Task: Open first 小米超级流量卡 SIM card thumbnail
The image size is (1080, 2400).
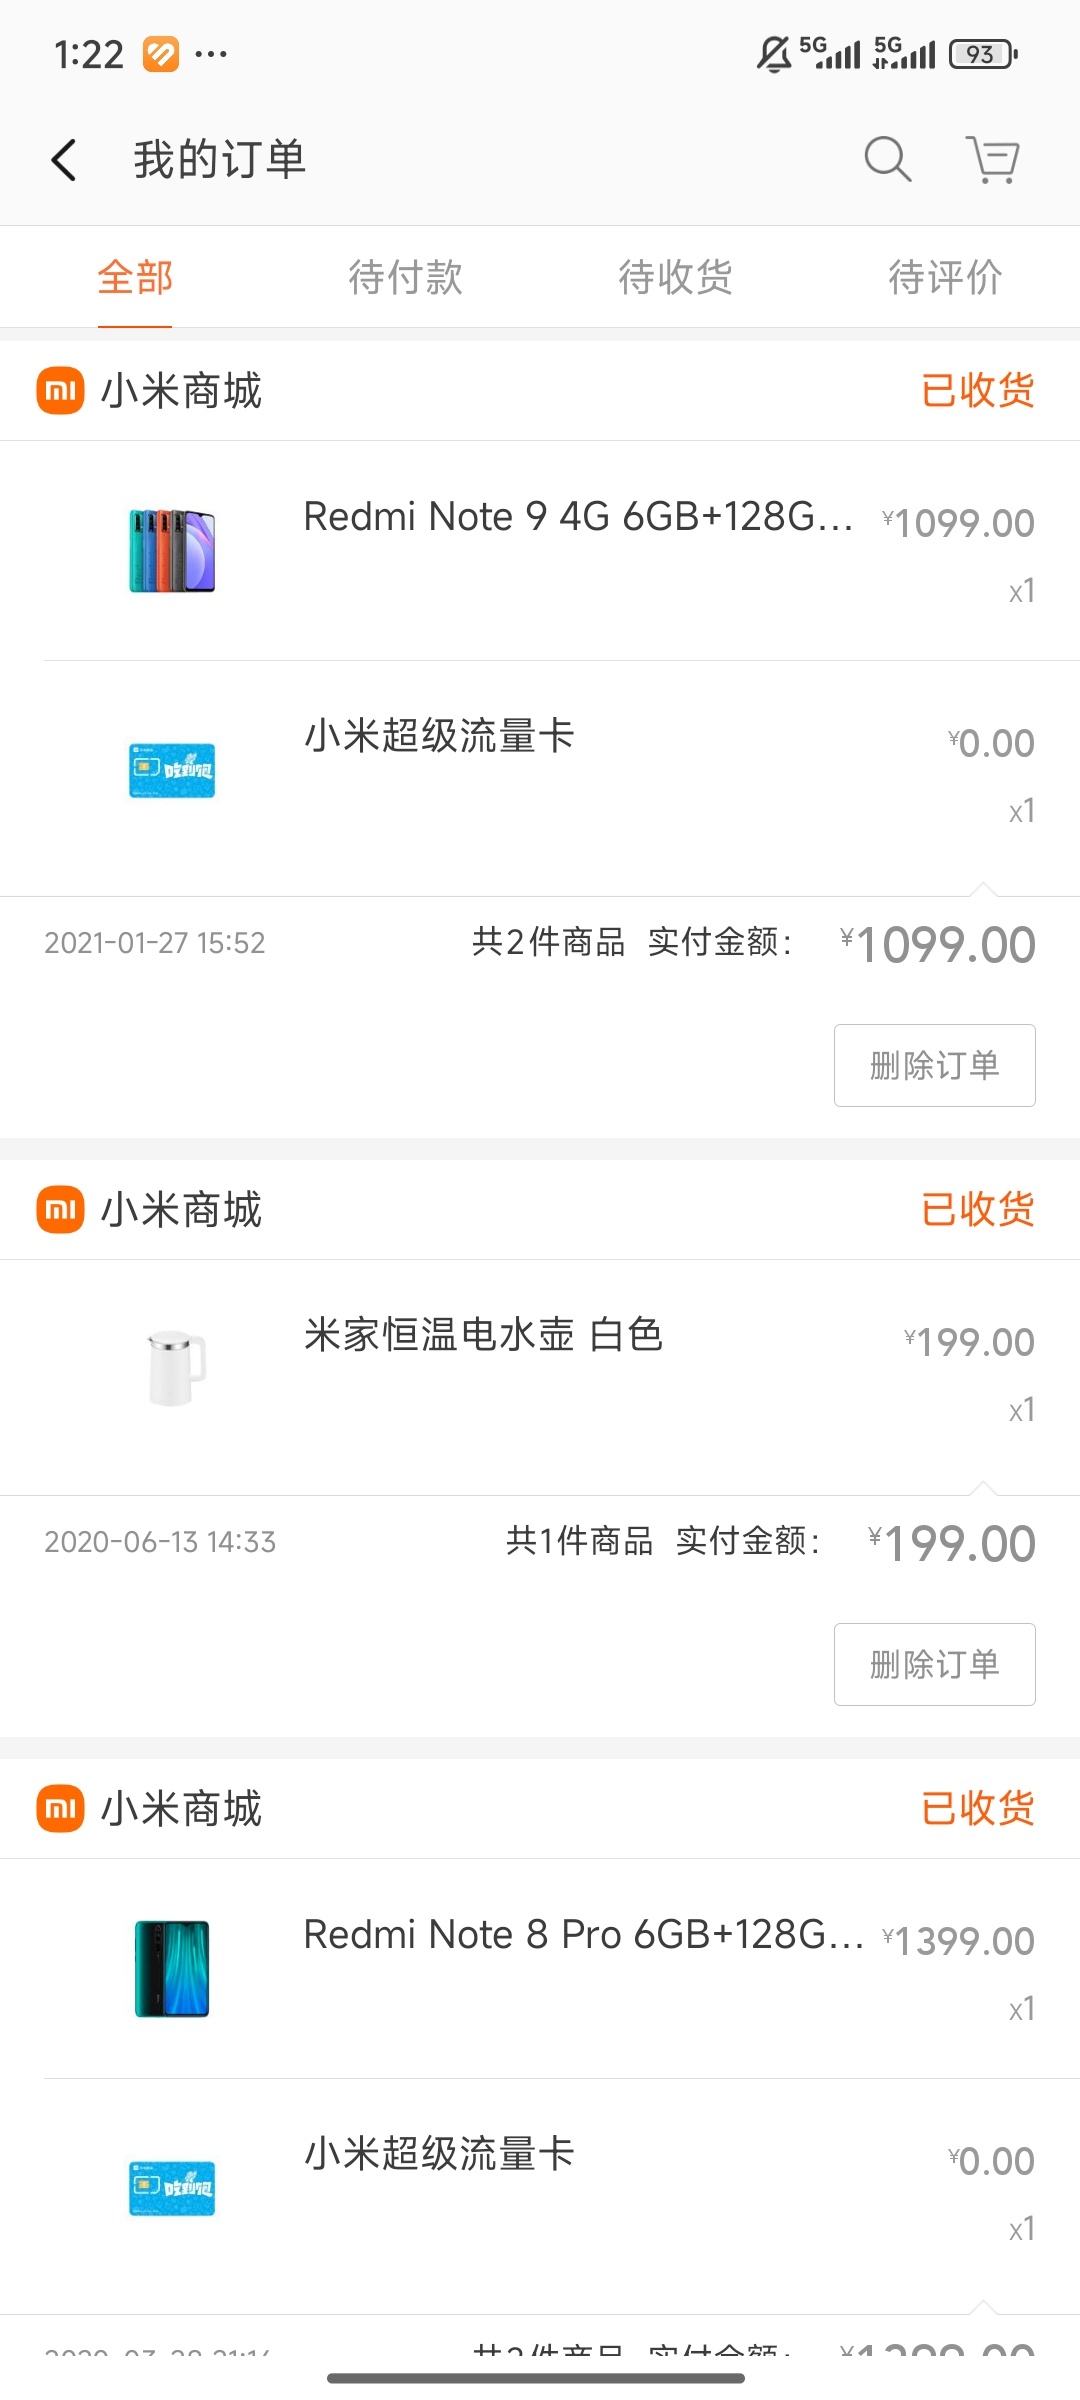Action: tap(172, 770)
